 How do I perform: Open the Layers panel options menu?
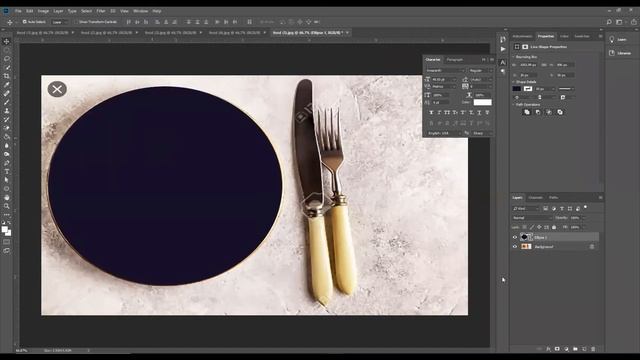[x=600, y=198]
